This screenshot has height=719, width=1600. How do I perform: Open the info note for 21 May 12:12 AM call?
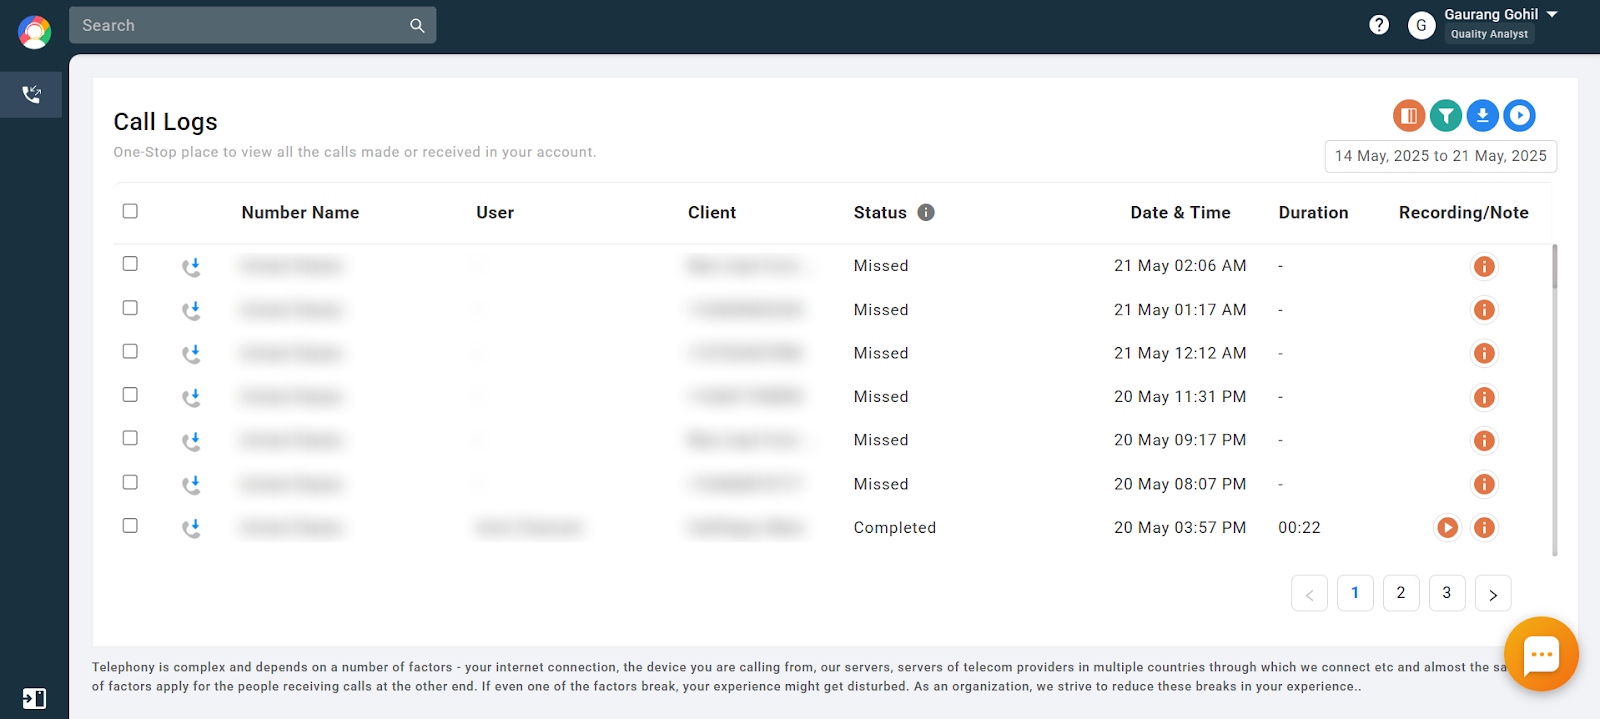tap(1484, 353)
